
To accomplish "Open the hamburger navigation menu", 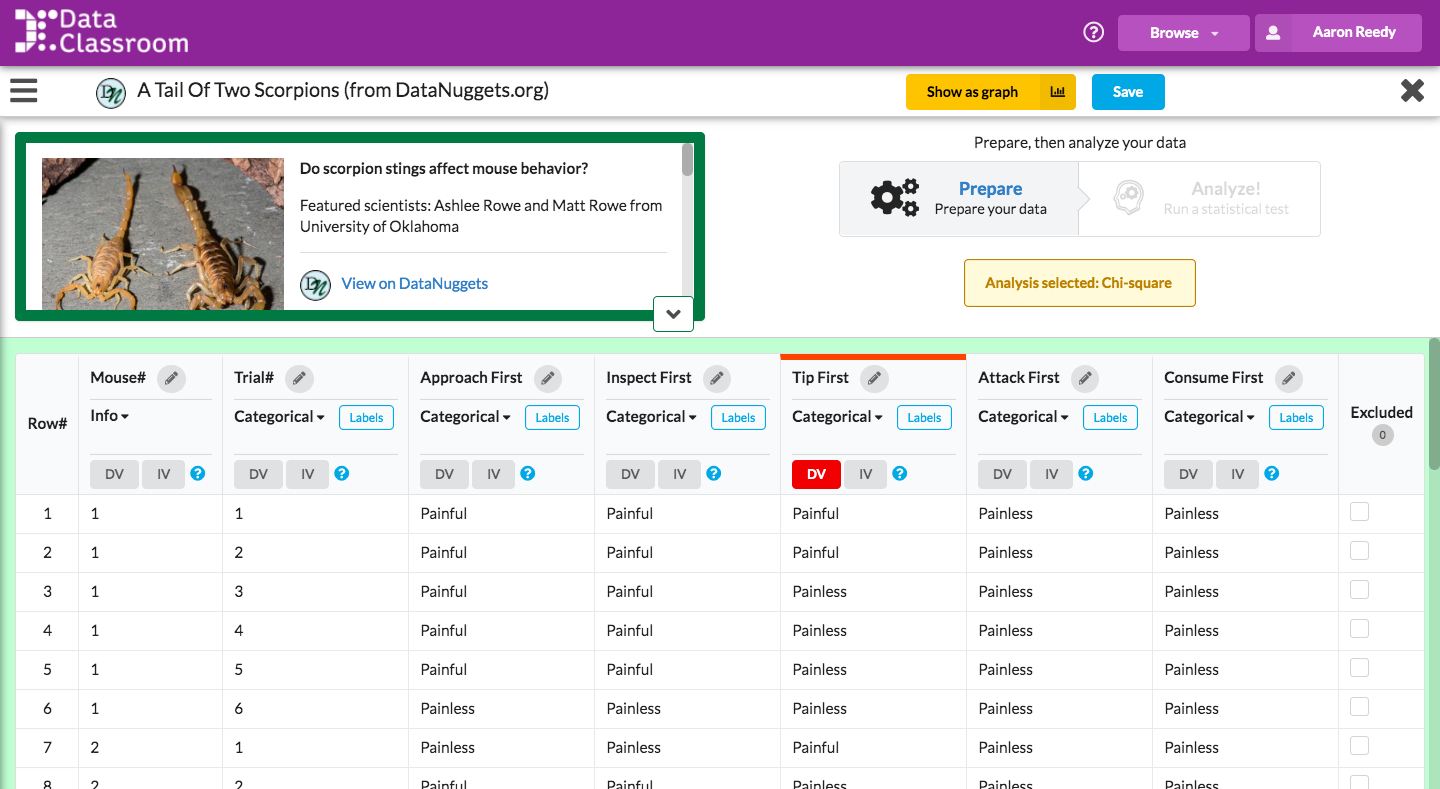I will point(23,90).
